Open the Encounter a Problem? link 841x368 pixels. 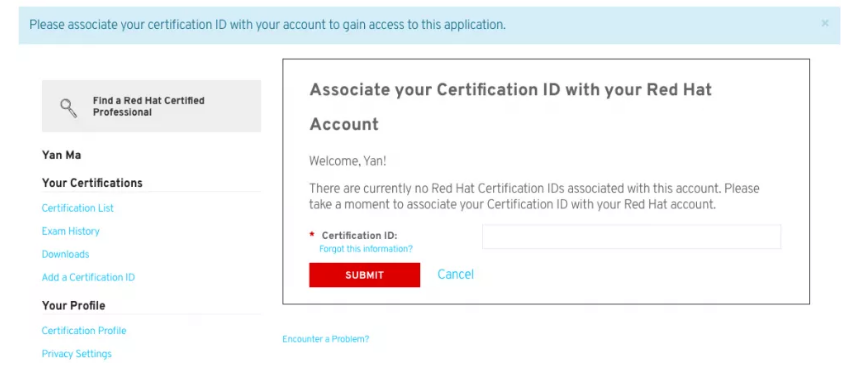tap(326, 339)
